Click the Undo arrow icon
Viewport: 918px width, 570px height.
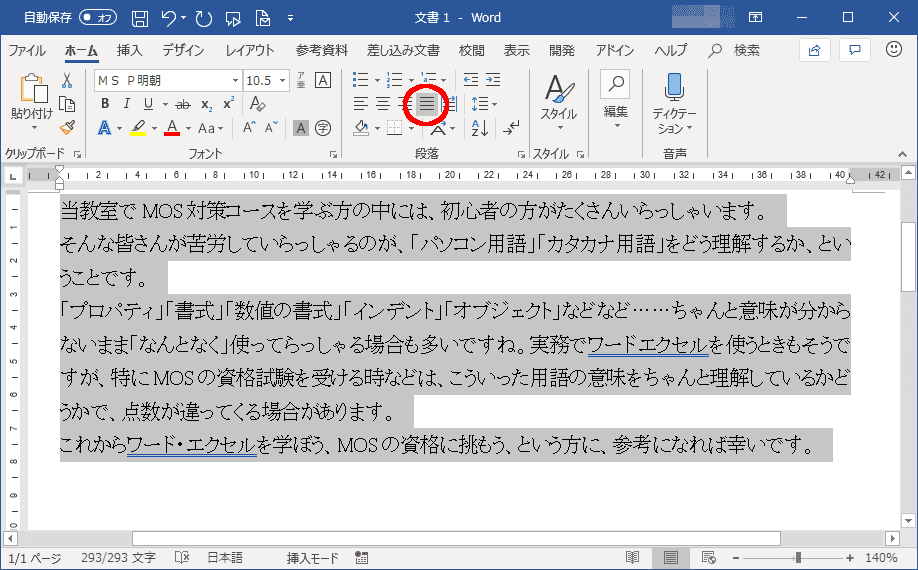point(169,18)
